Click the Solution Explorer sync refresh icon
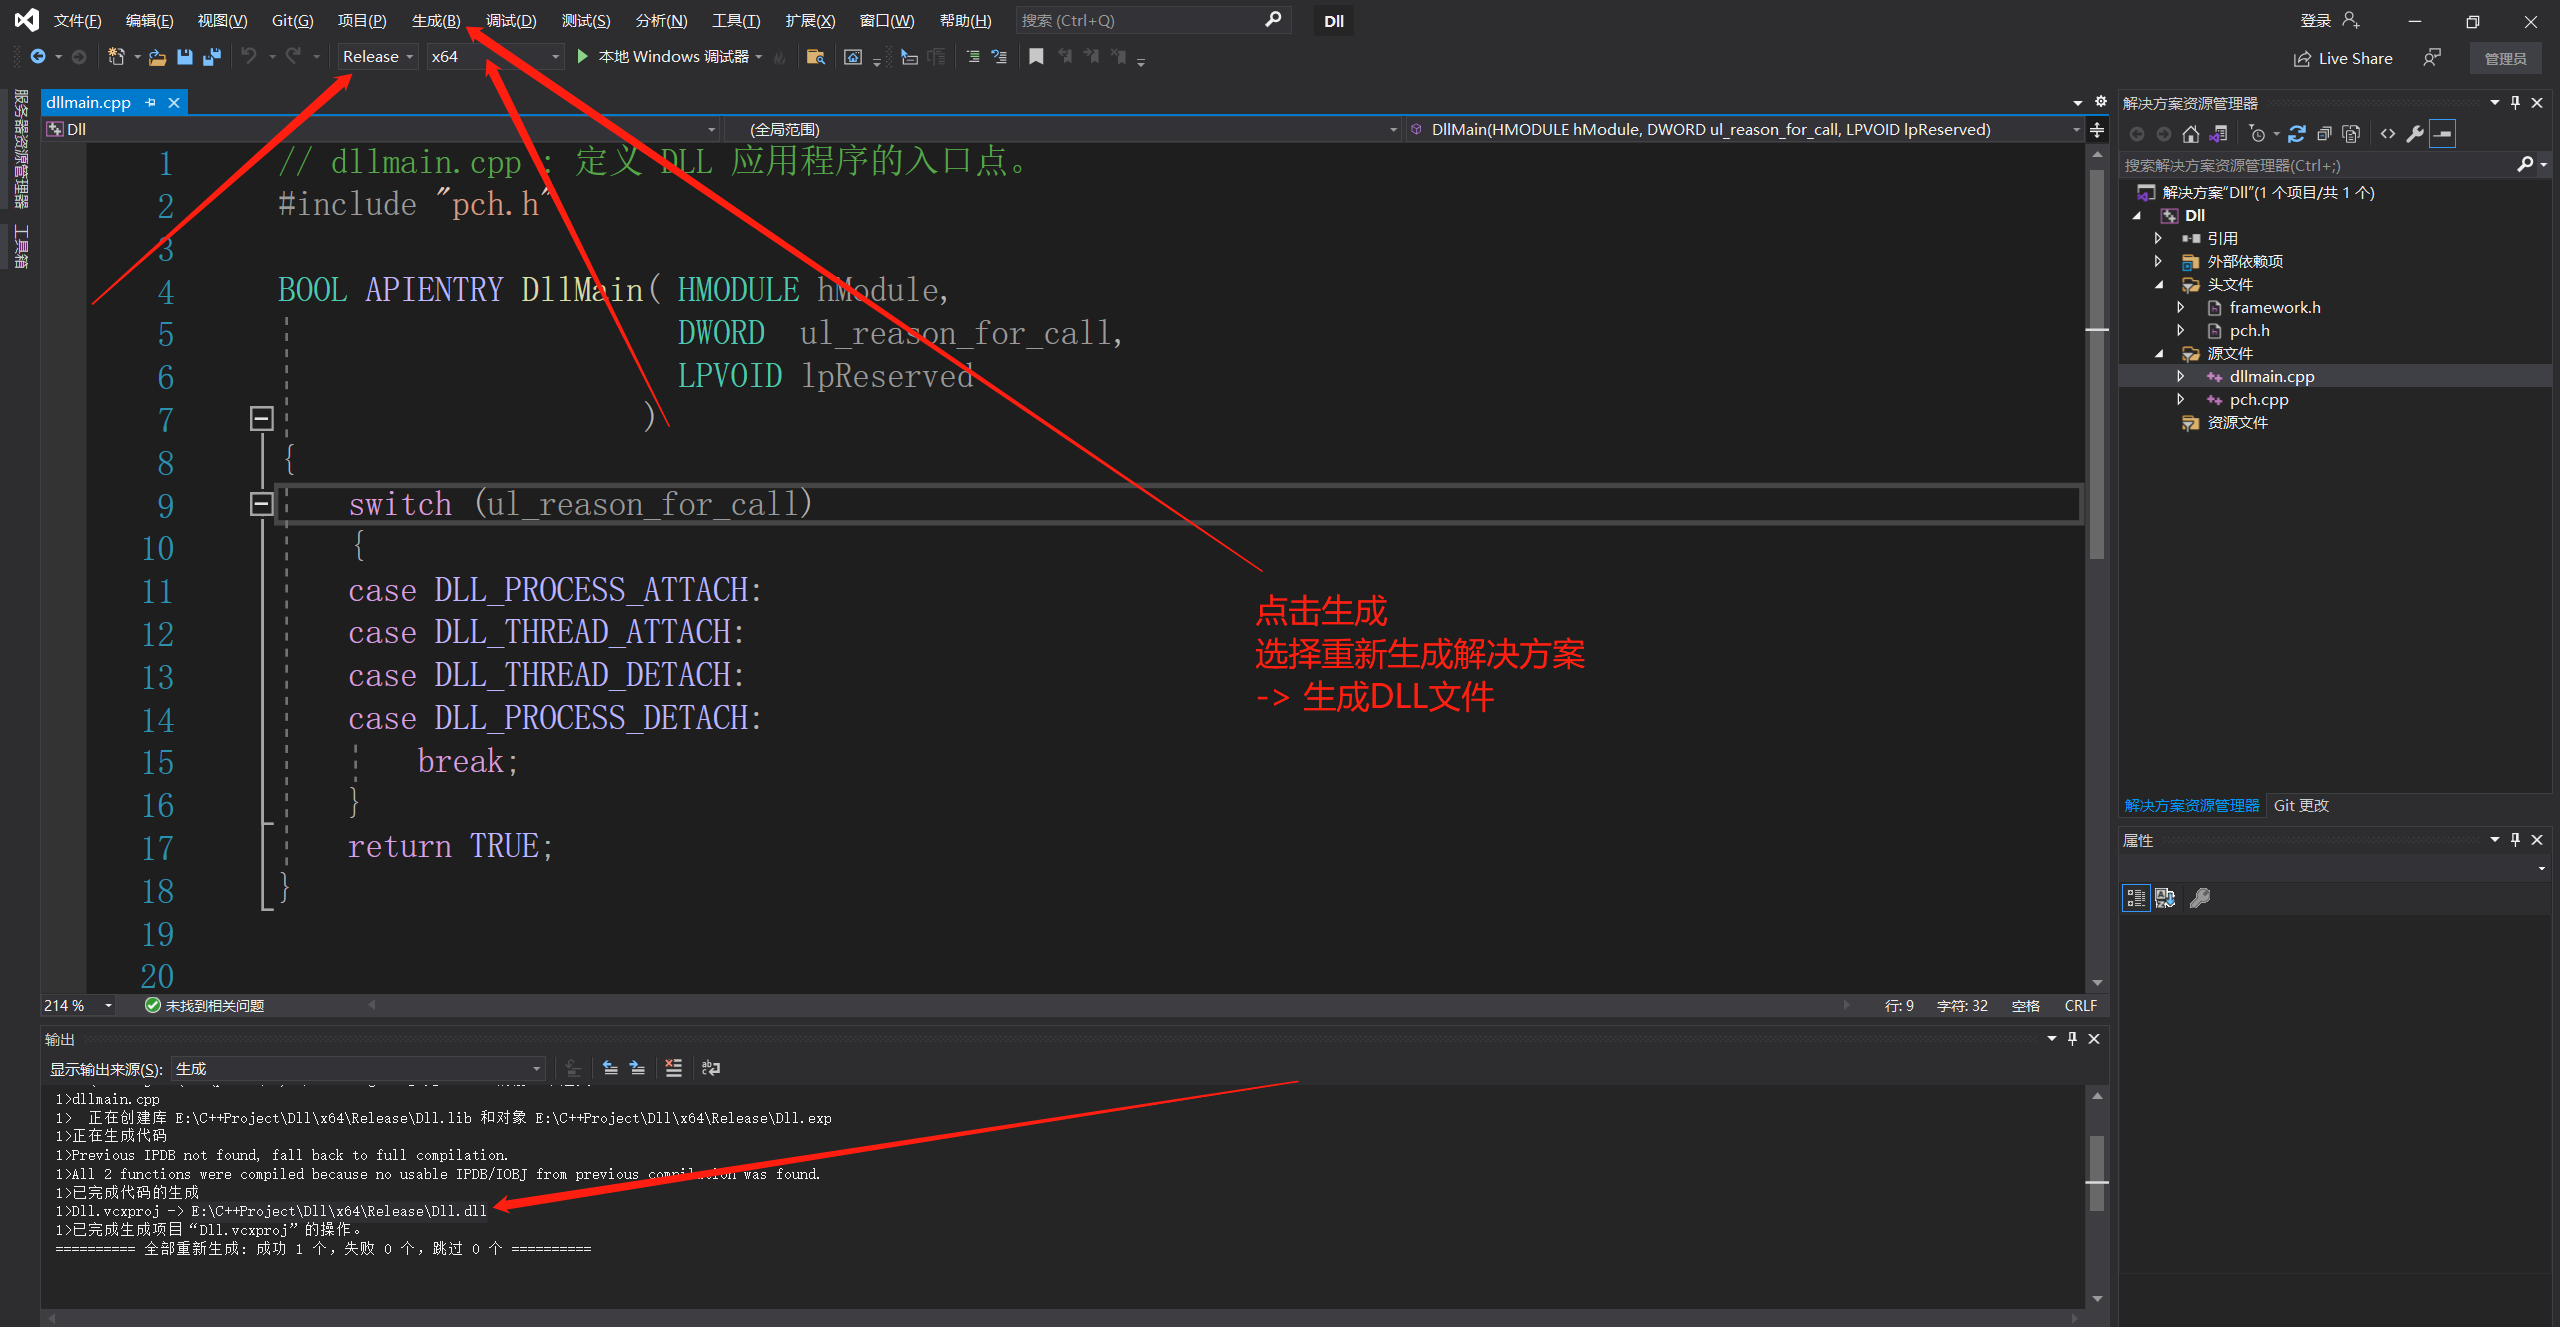The width and height of the screenshot is (2560, 1327). click(2297, 134)
